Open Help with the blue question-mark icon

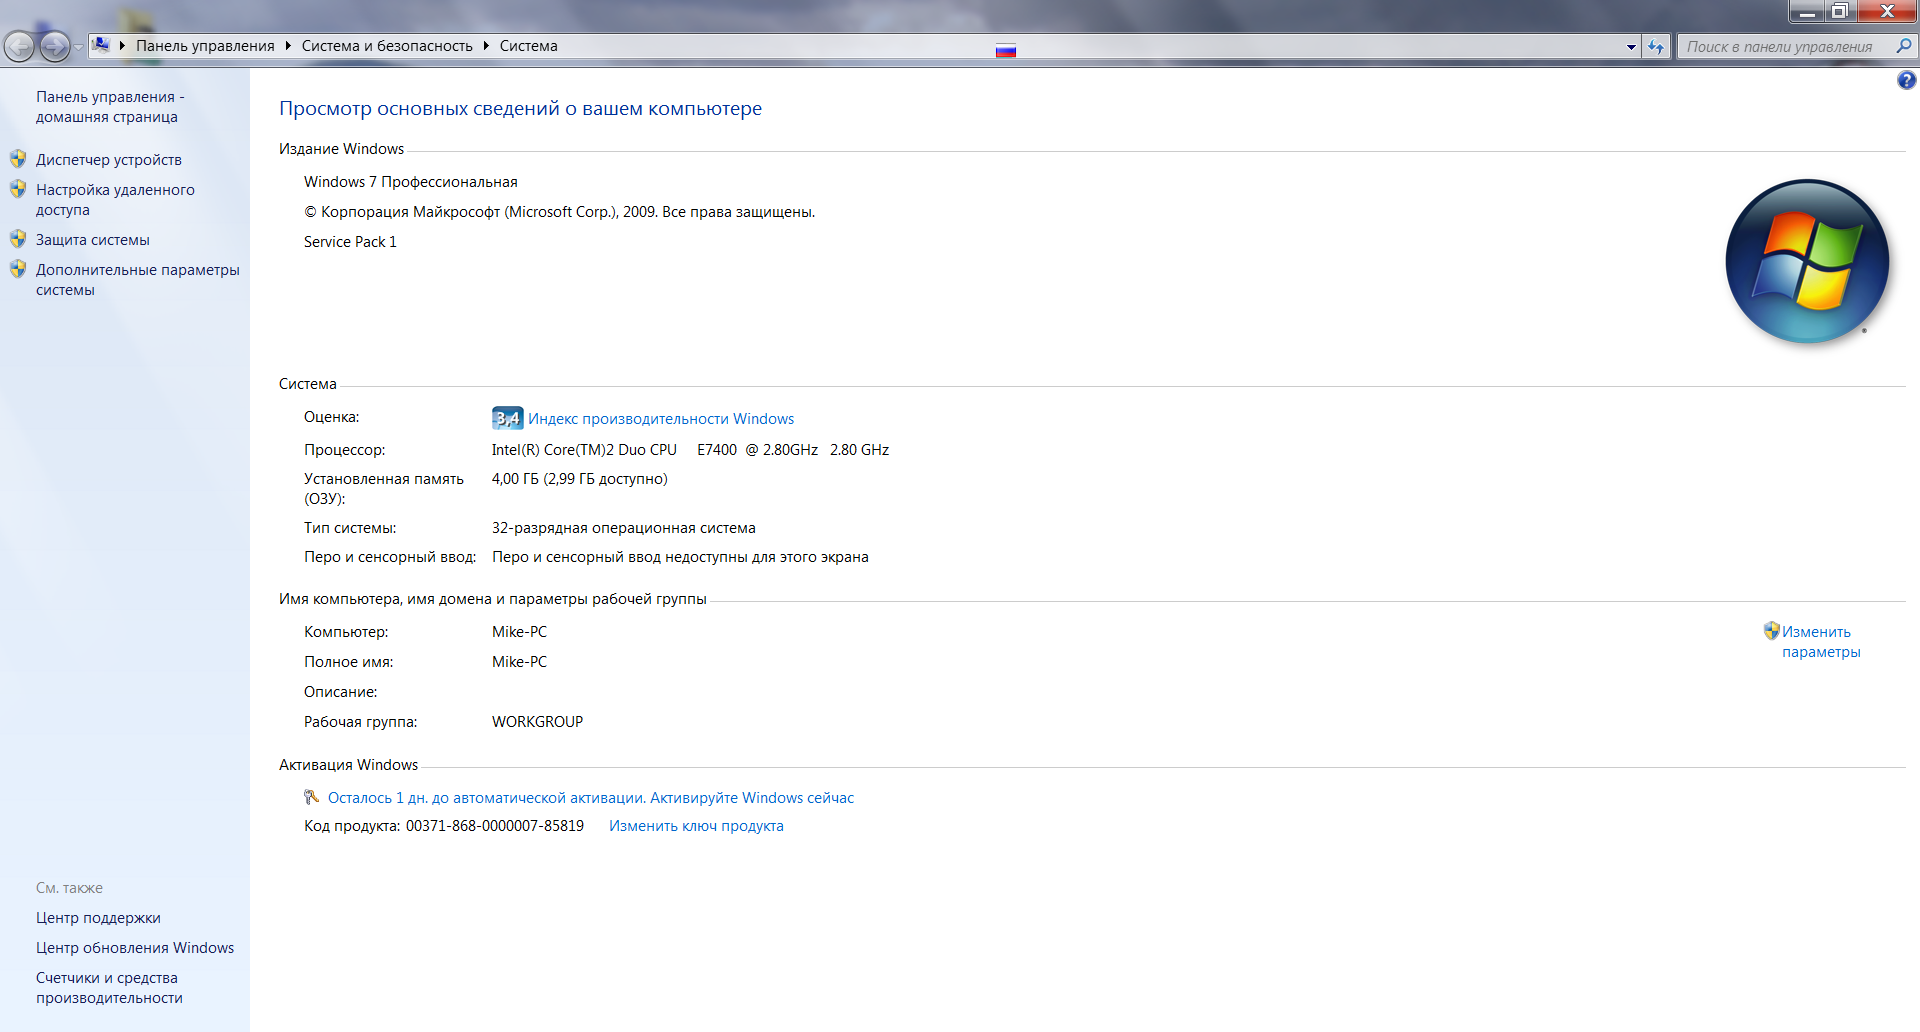1907,81
